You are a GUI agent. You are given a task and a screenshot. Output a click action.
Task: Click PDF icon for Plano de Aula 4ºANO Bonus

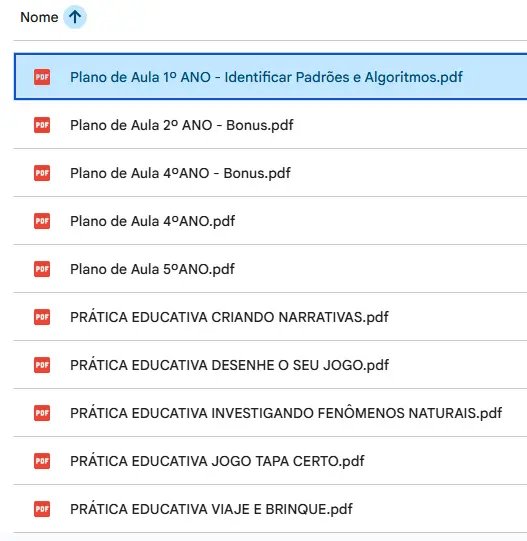[42, 173]
